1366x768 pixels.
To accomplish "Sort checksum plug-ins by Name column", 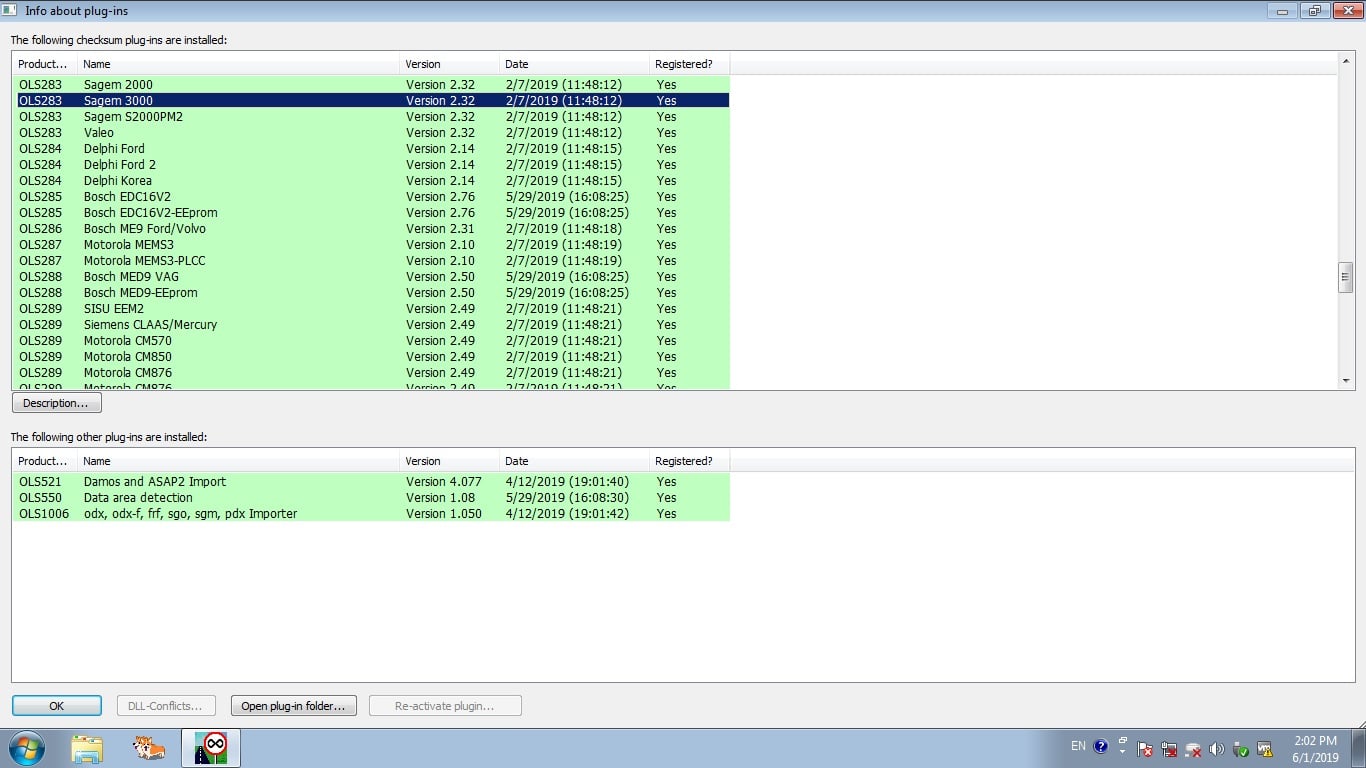I will click(238, 64).
